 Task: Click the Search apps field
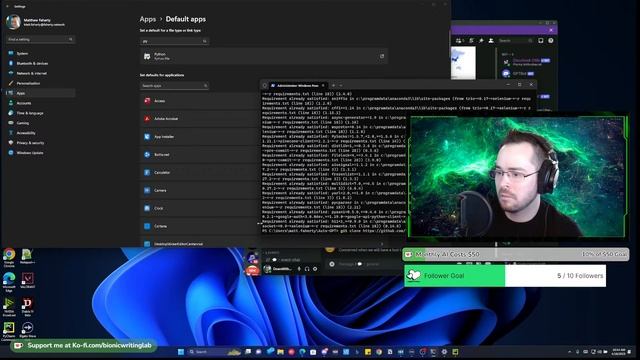click(x=174, y=86)
